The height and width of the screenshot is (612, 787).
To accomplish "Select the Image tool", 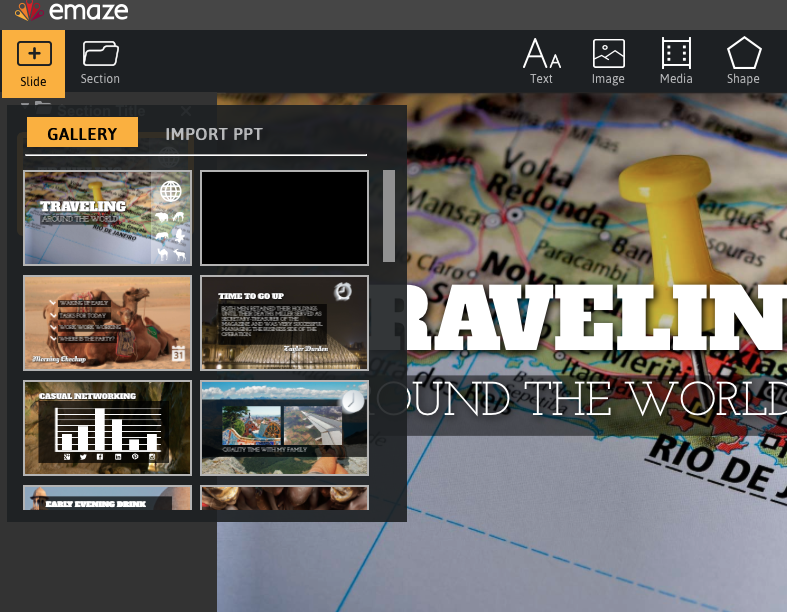I will (608, 61).
